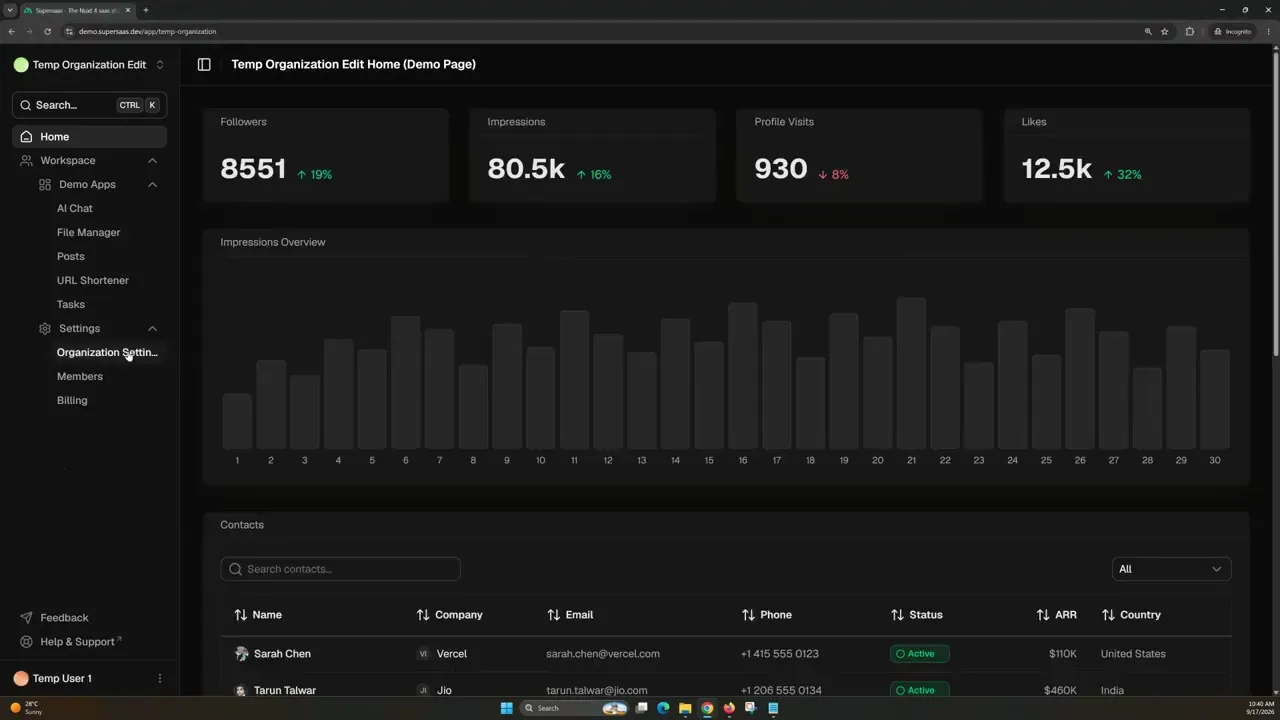Viewport: 1280px width, 720px height.
Task: Open the browser tab search dropdown
Action: (10, 10)
